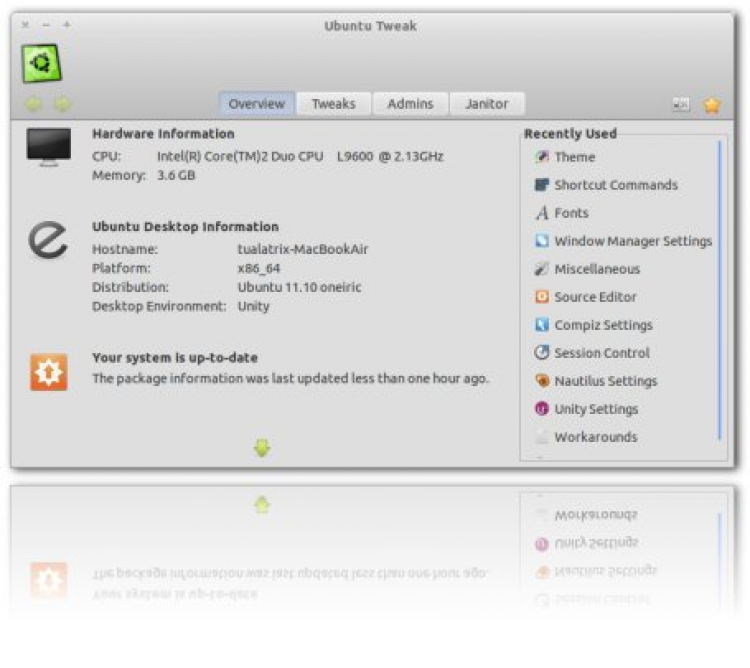Open the Source Editor entry
The height and width of the screenshot is (668, 750).
(x=596, y=297)
